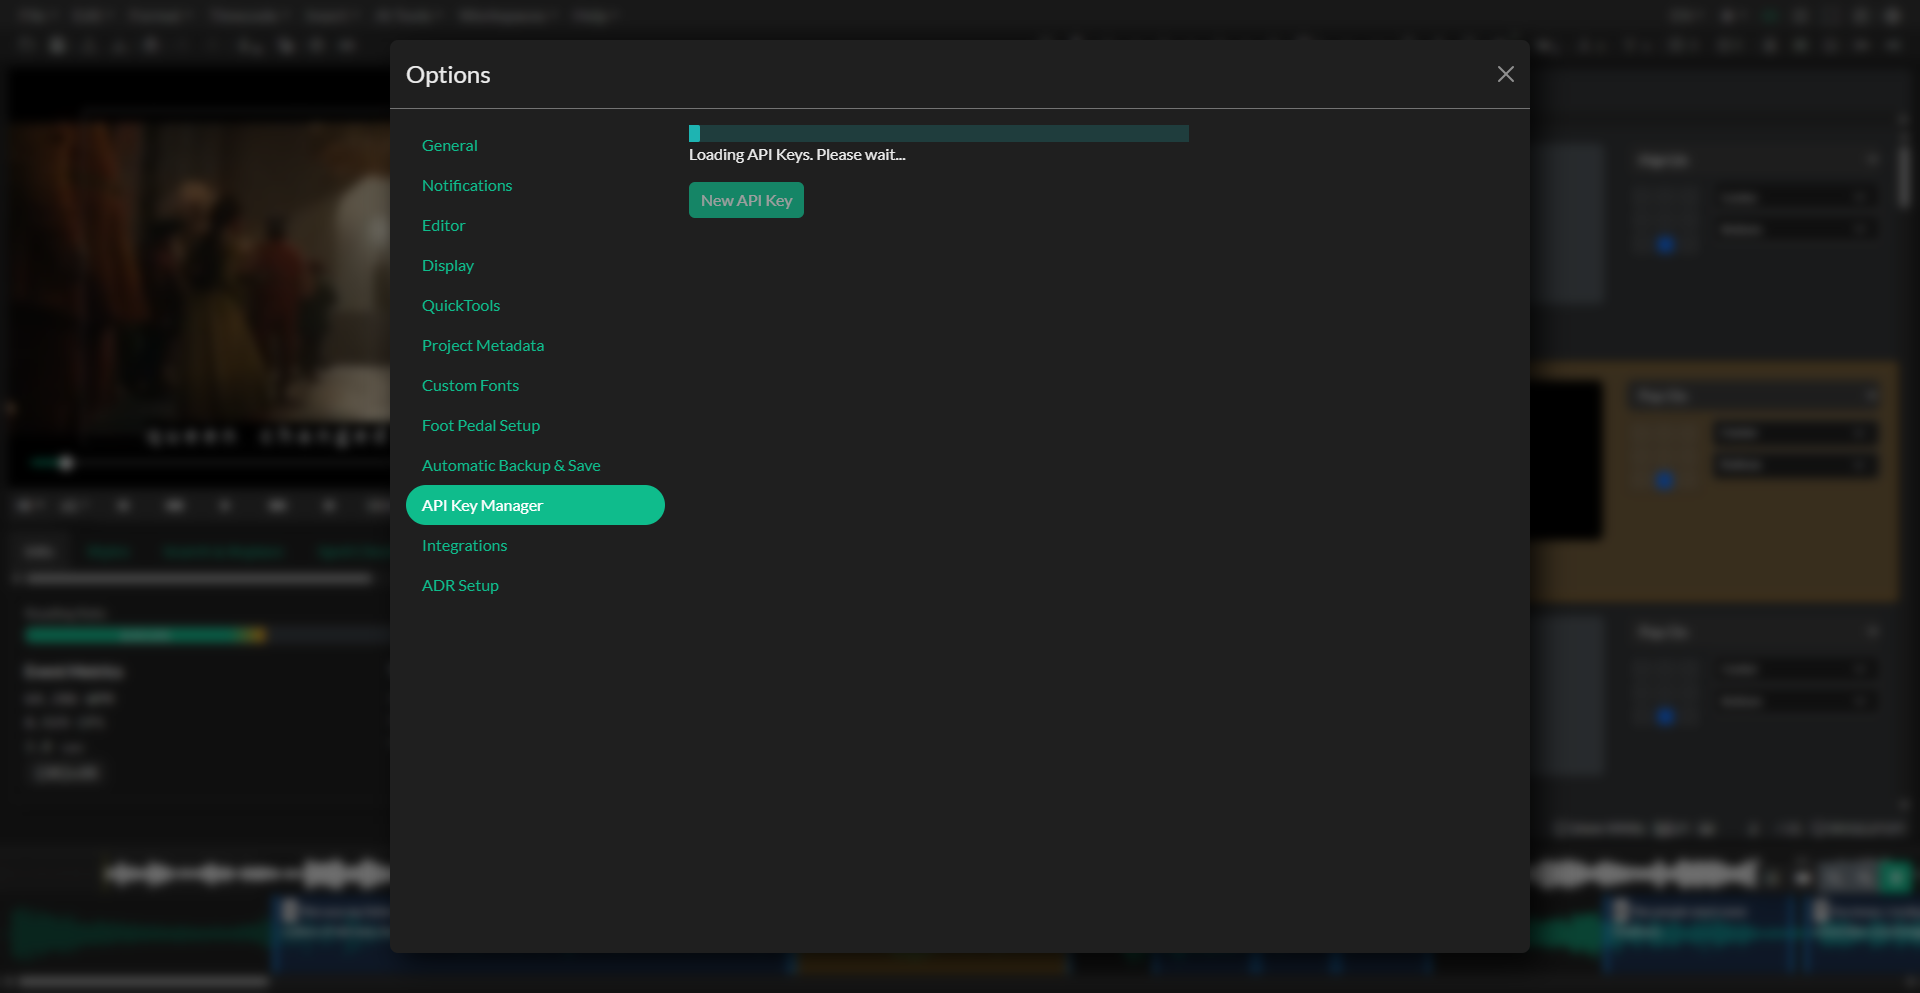Switch to the Notifications section

click(x=467, y=185)
